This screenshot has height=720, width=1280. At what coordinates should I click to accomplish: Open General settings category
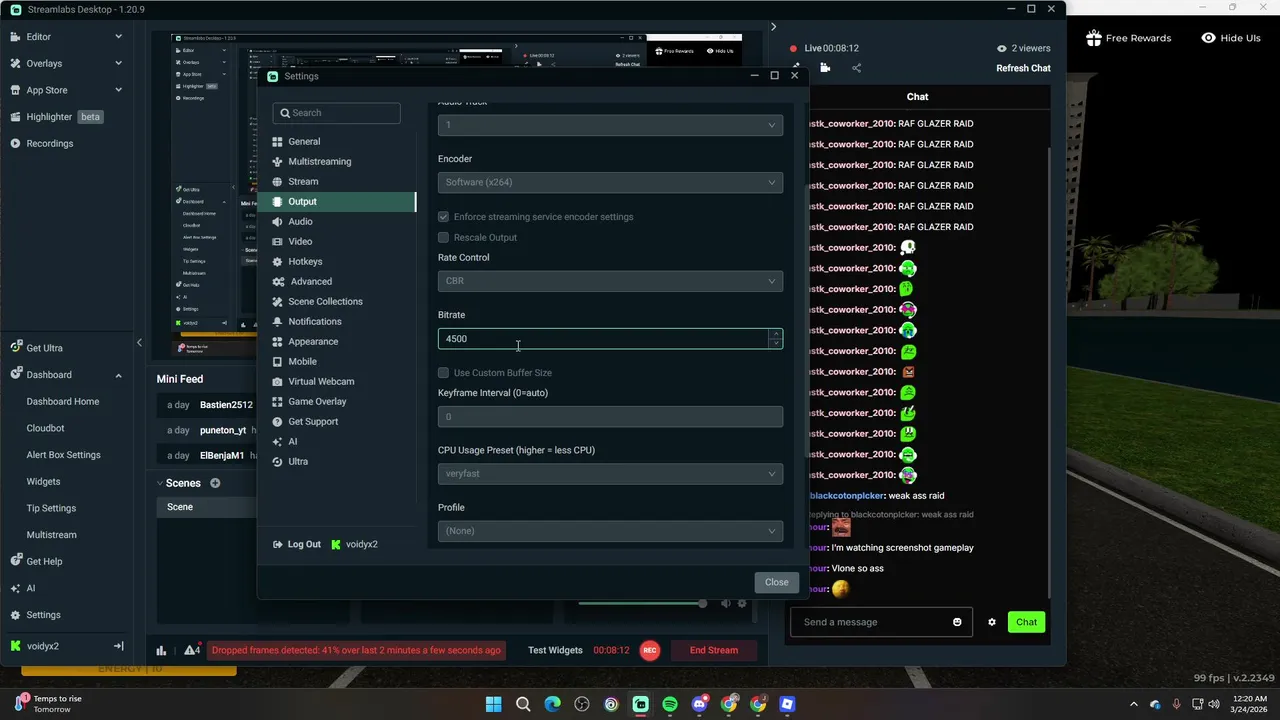pos(304,141)
